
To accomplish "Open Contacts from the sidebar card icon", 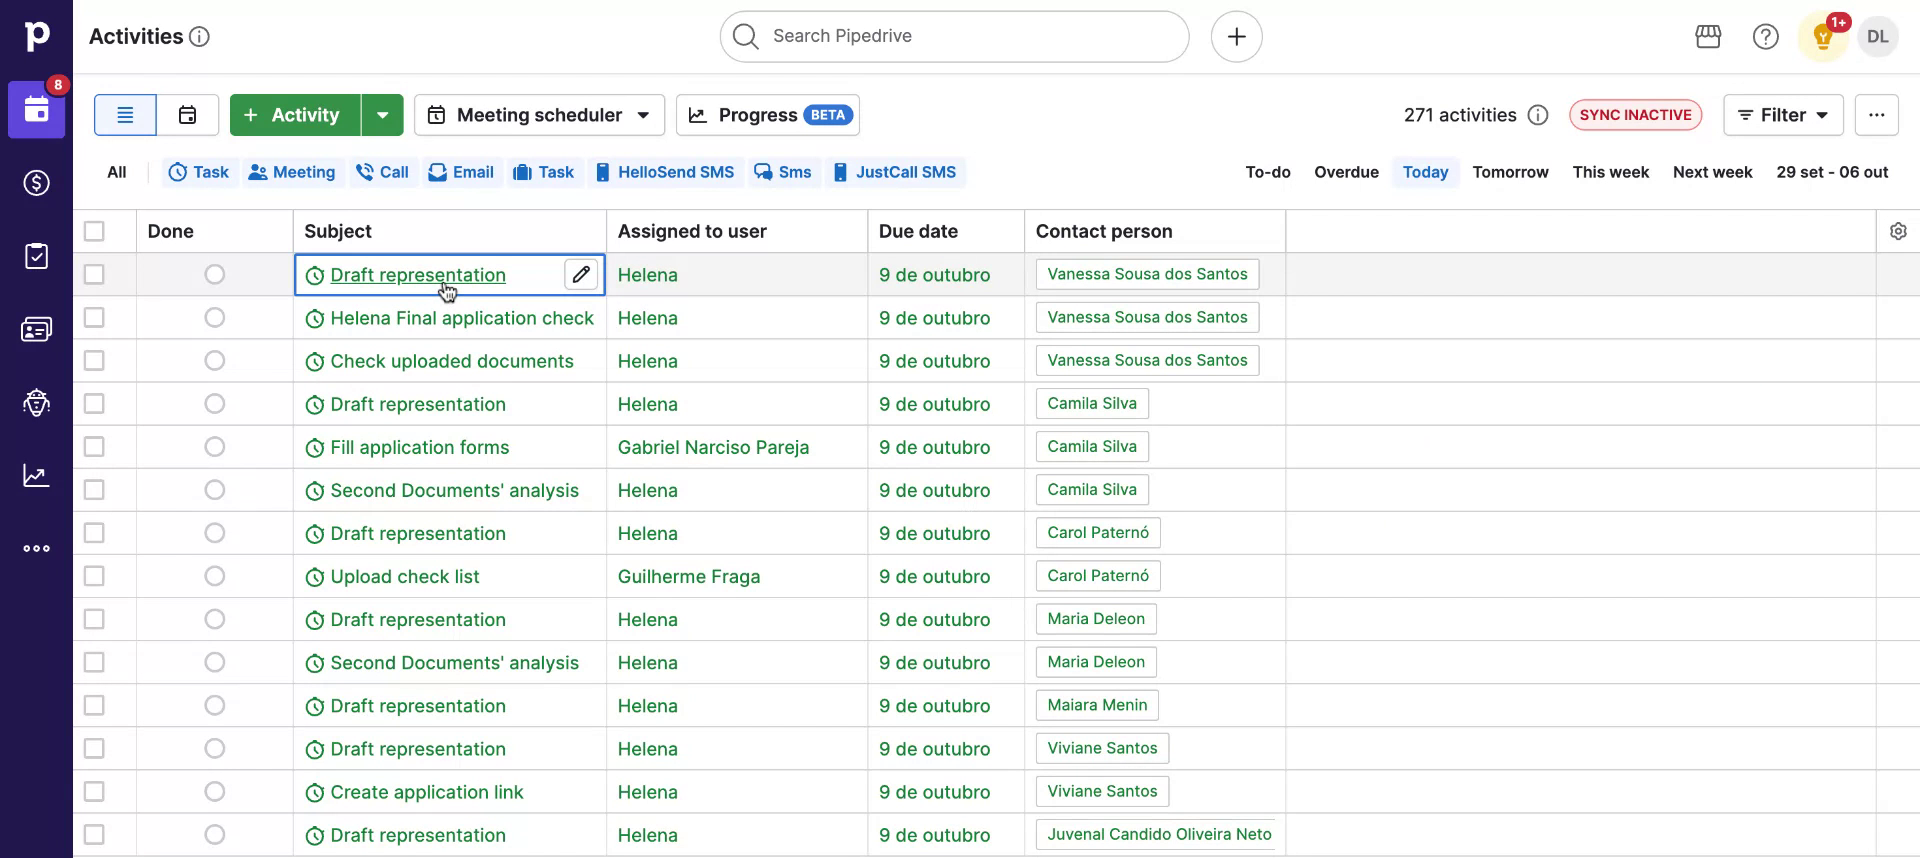I will click(x=36, y=329).
